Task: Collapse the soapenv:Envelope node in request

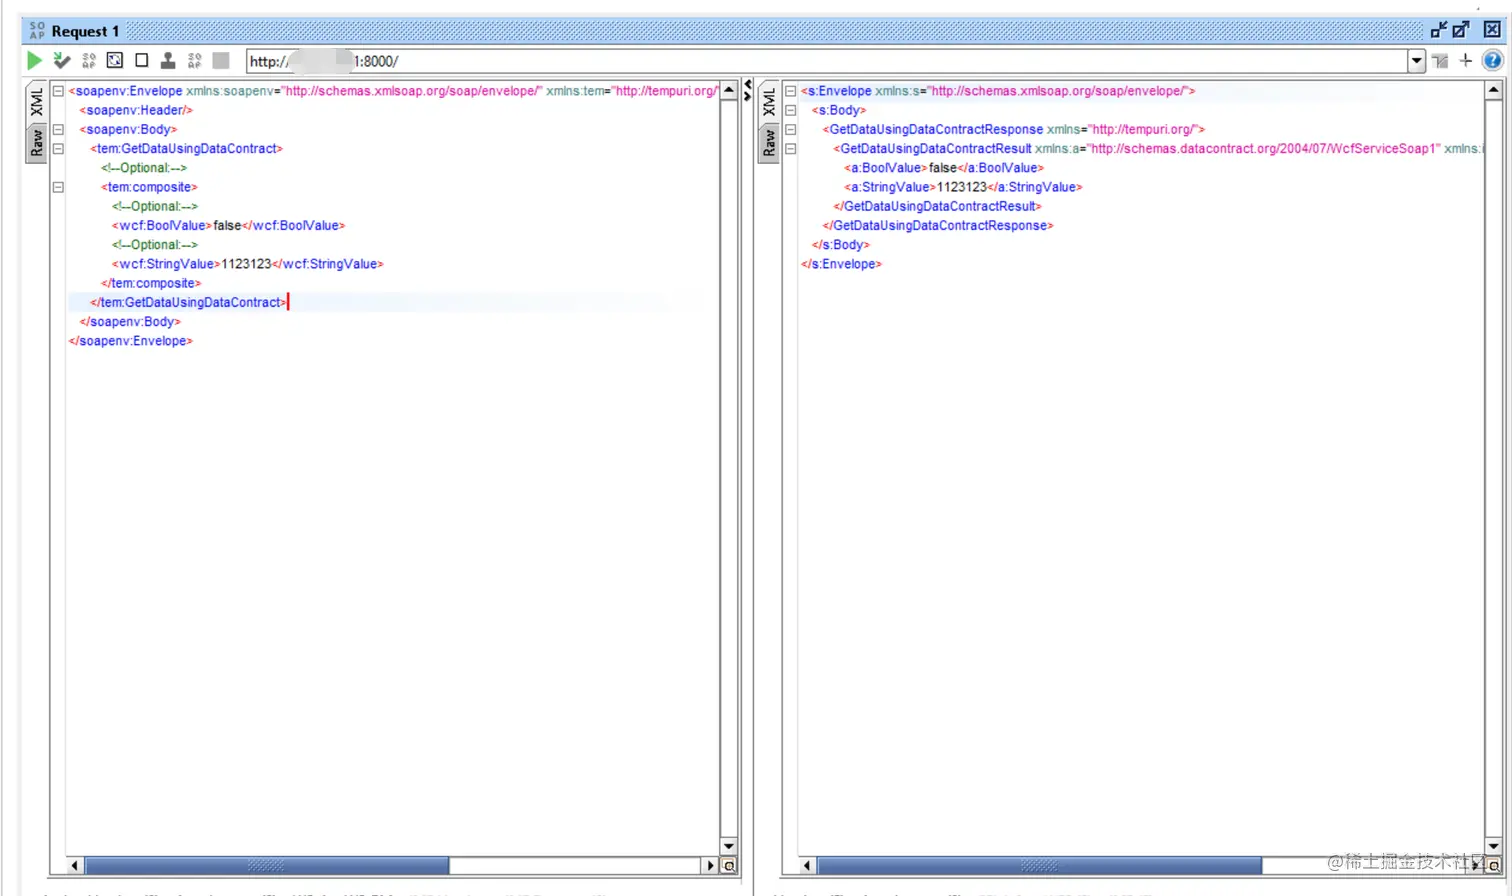Action: [x=58, y=91]
